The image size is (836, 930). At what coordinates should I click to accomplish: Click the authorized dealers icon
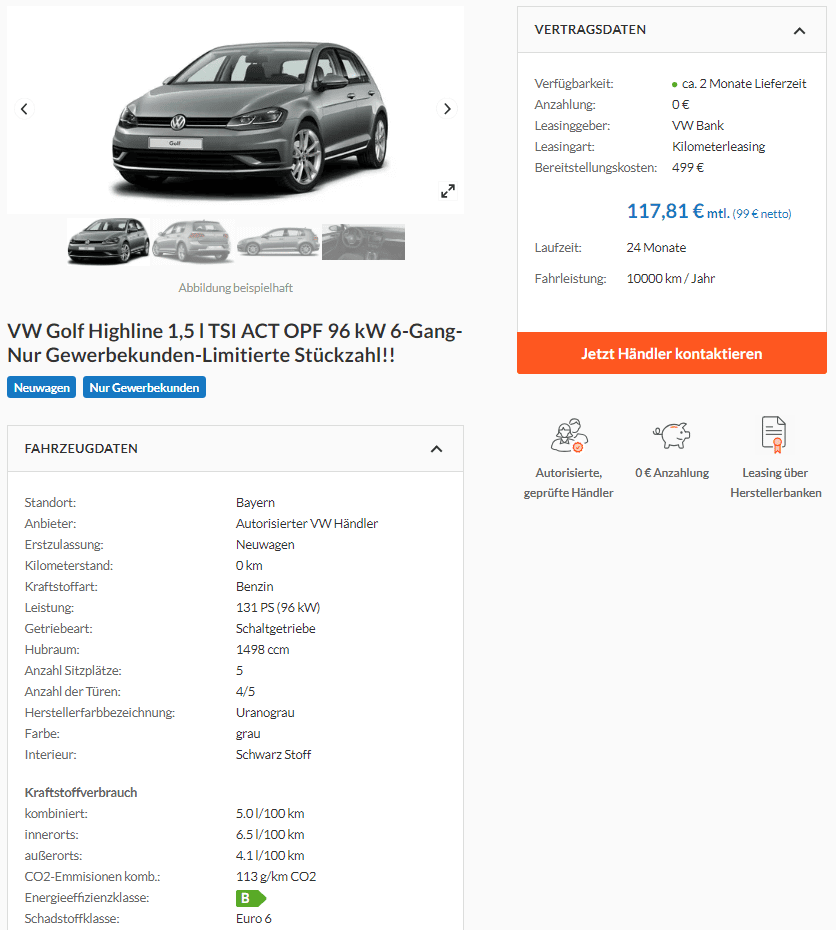569,435
